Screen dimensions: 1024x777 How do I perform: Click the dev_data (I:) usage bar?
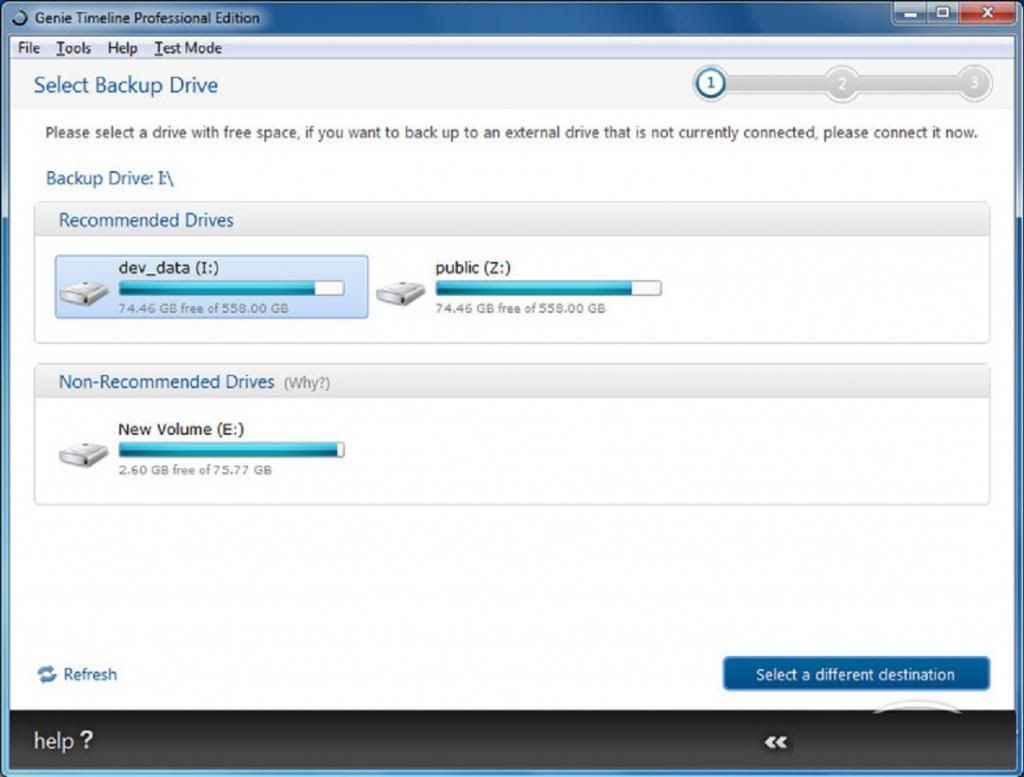231,289
